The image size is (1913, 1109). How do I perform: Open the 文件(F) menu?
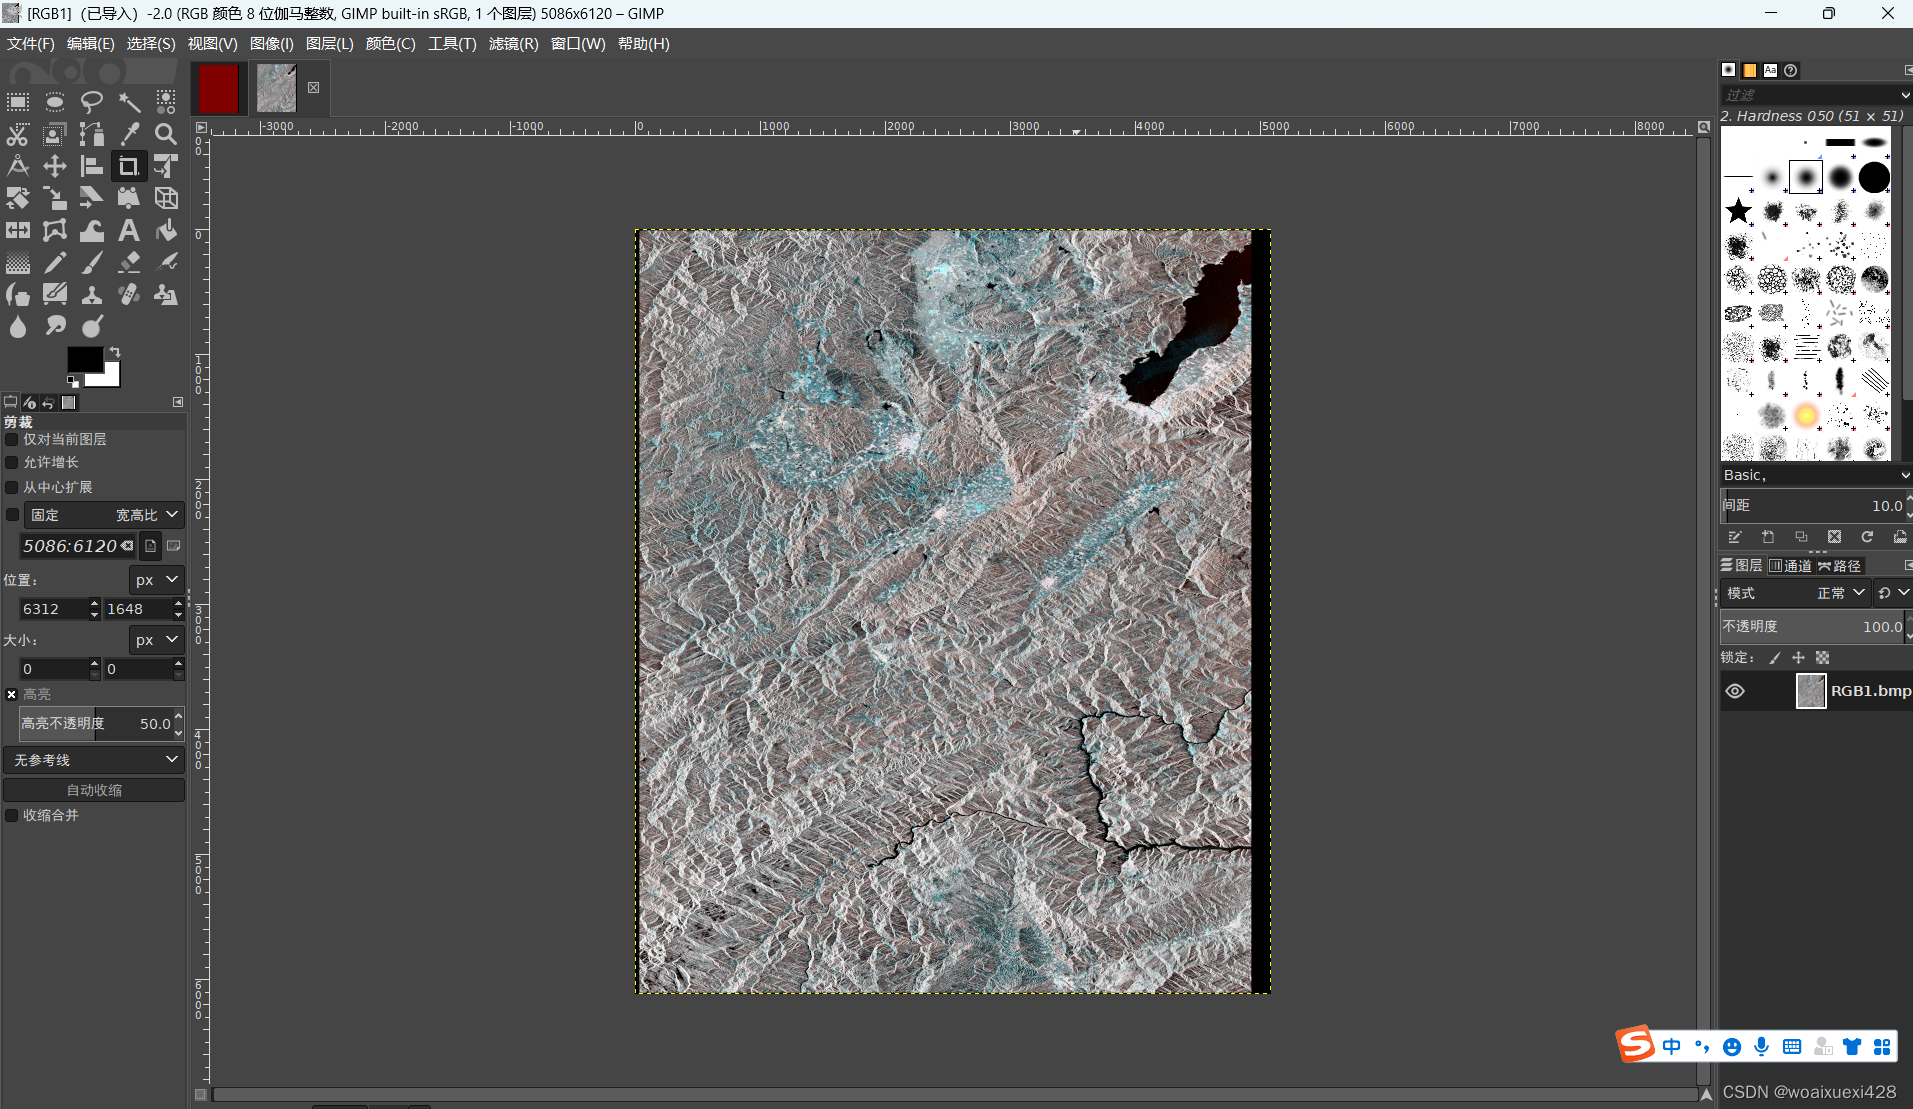point(31,44)
